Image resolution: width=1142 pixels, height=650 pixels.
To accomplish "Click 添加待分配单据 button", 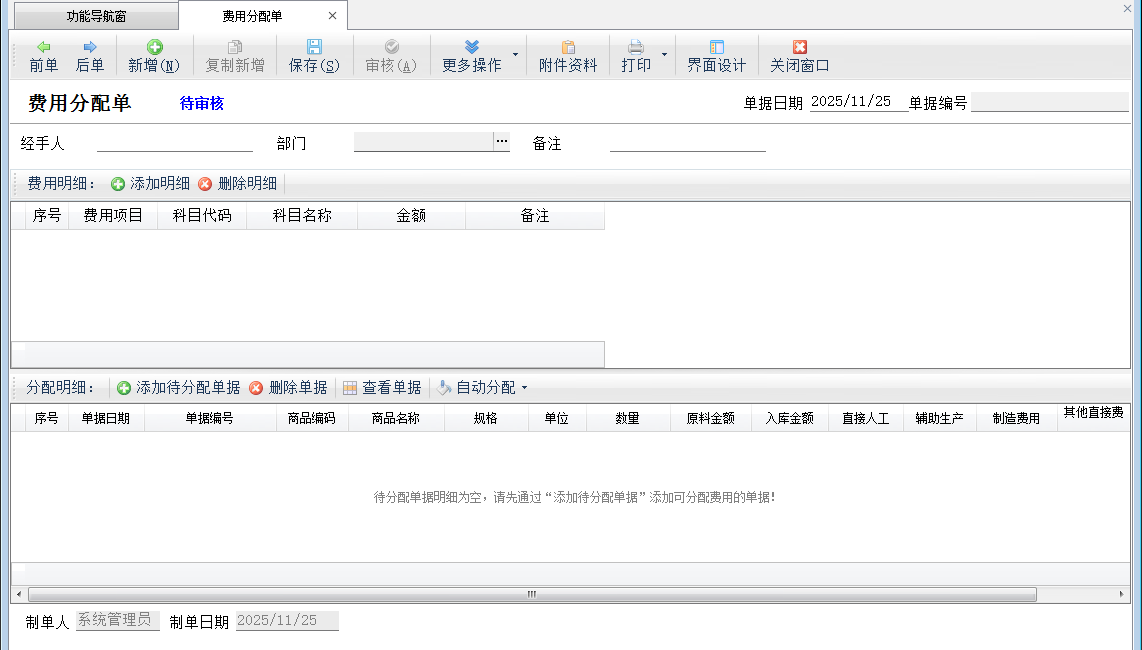I will 179,388.
